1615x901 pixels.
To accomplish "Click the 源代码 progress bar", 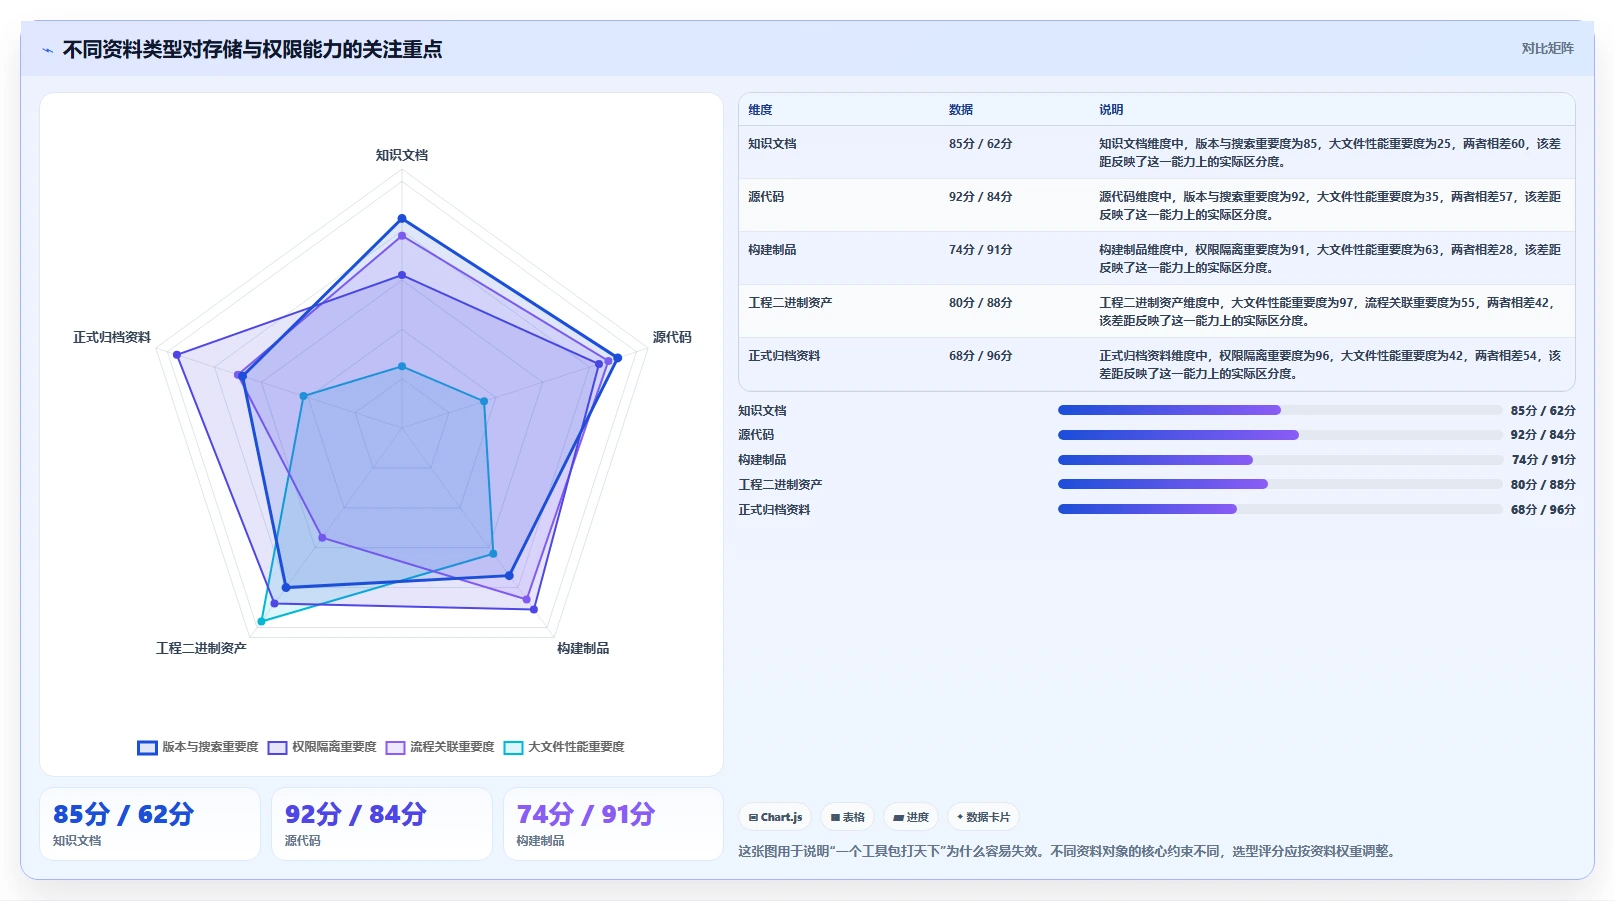I will pos(1280,435).
